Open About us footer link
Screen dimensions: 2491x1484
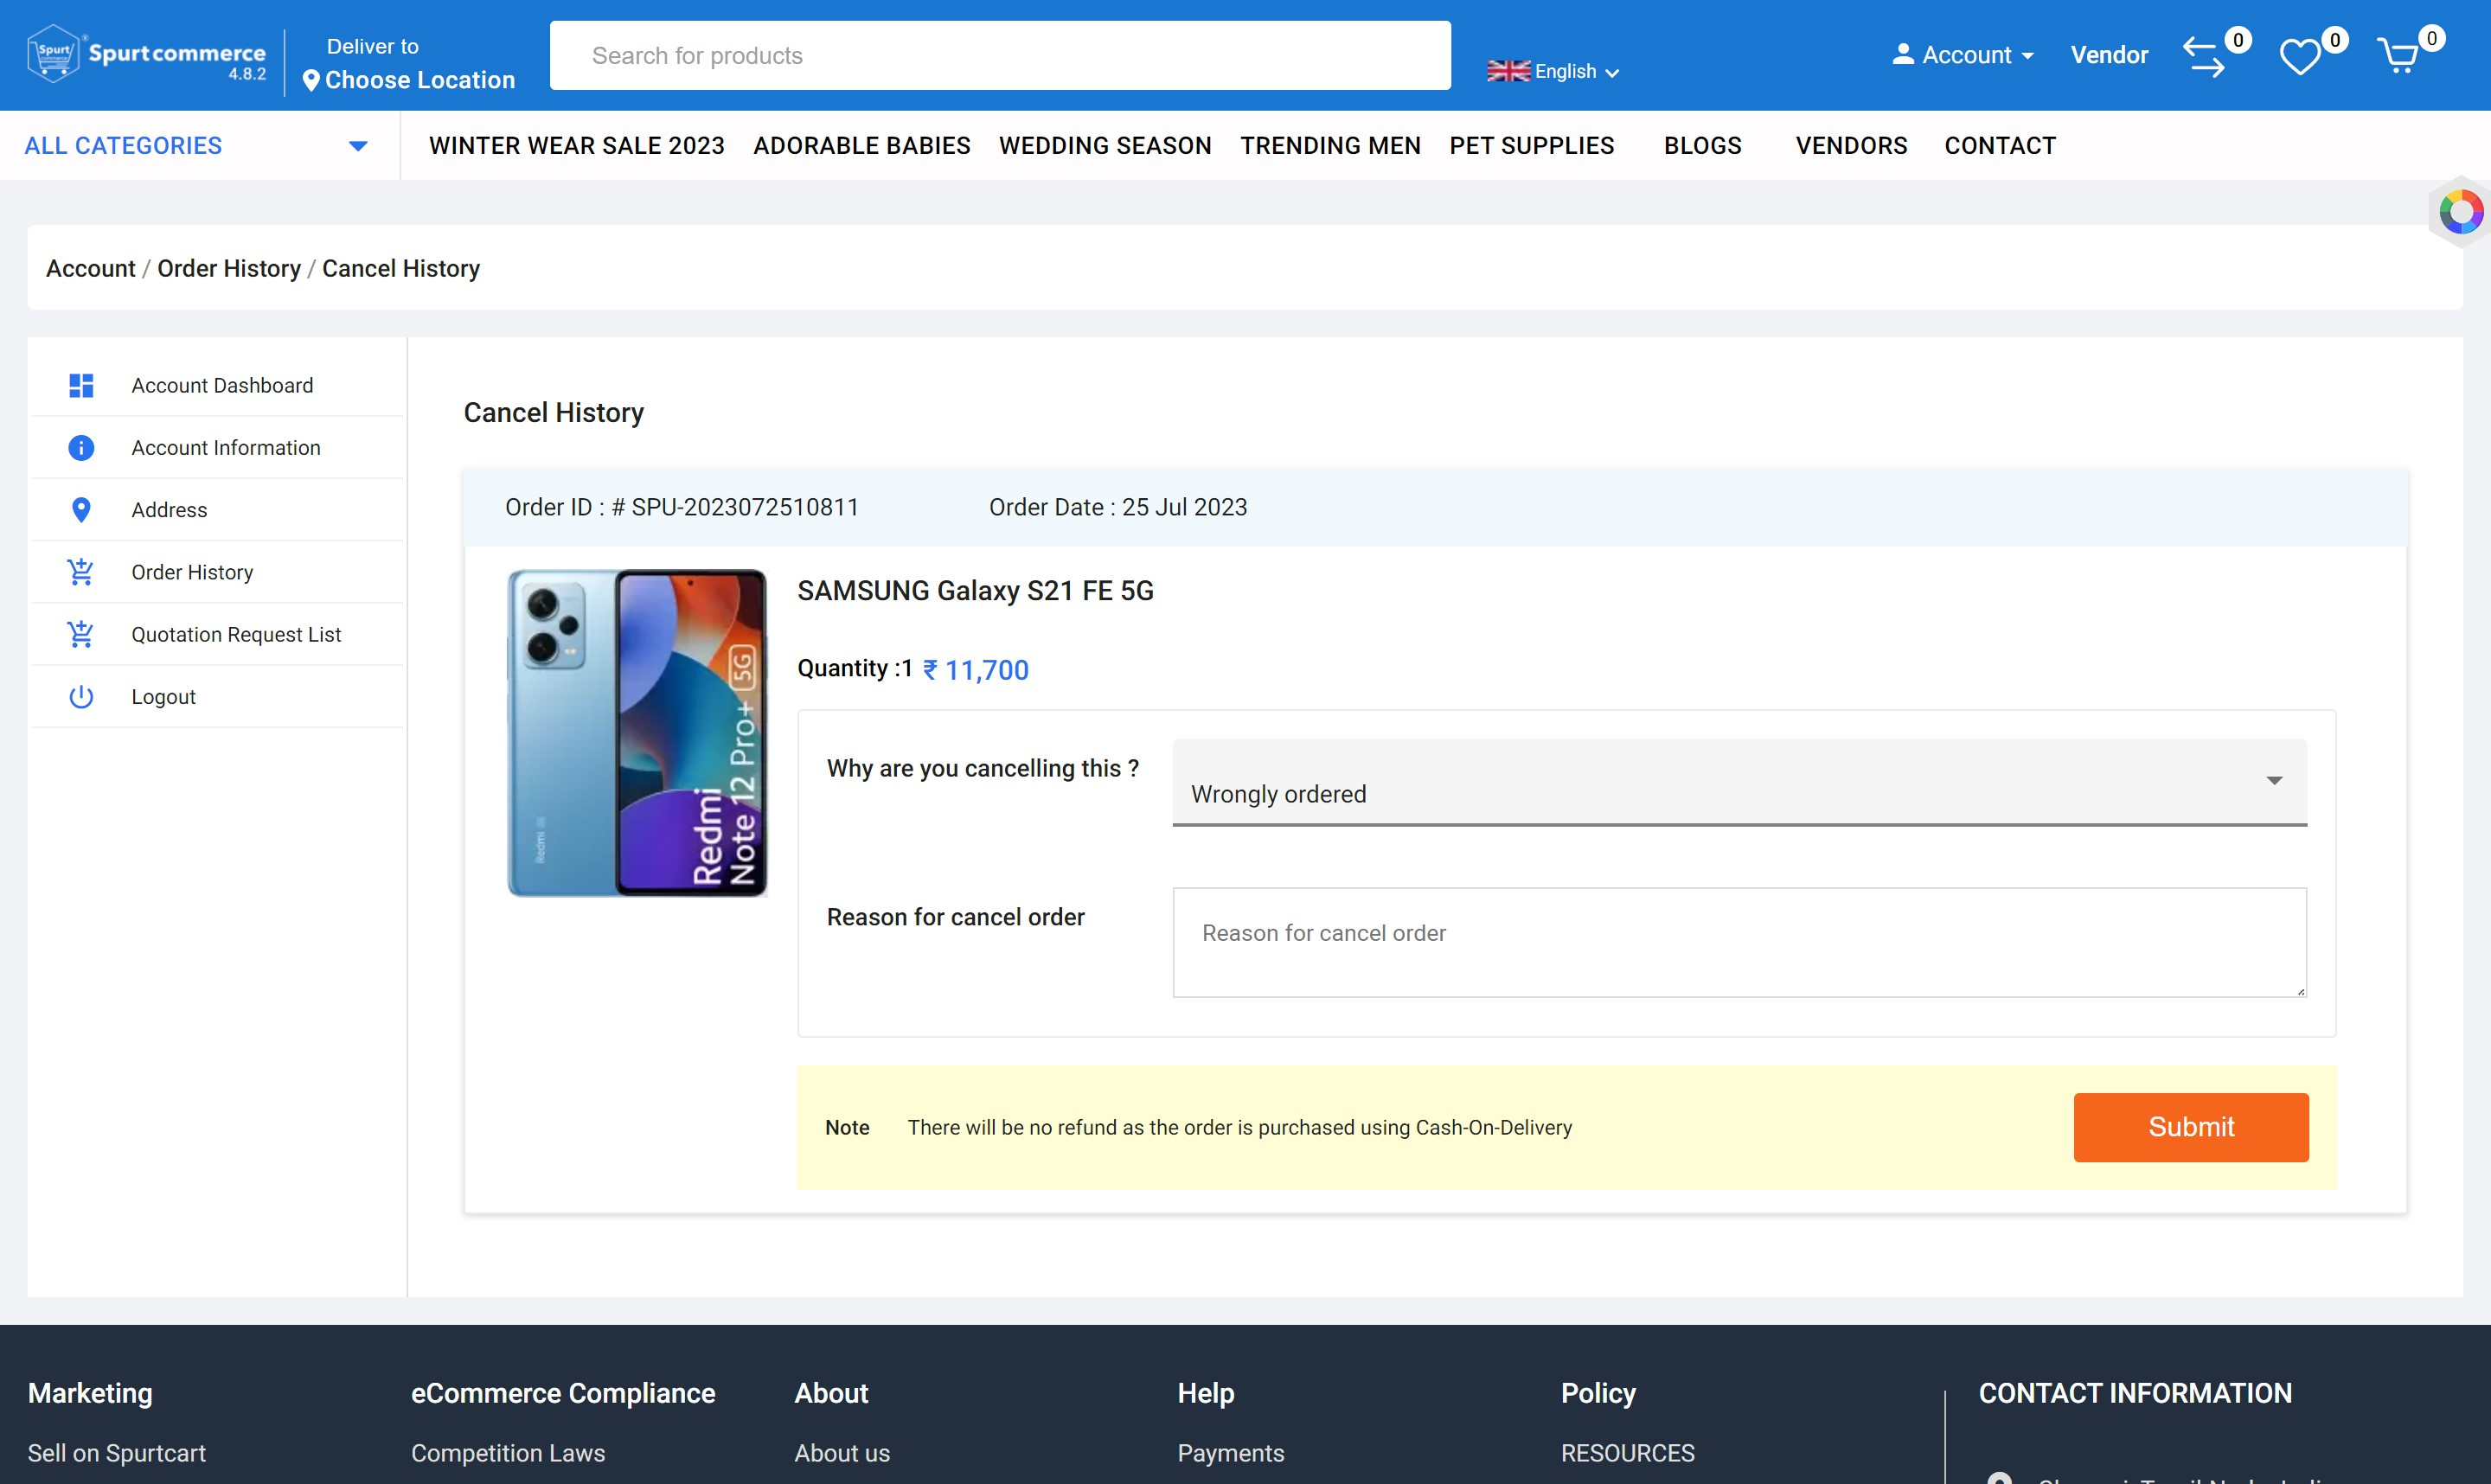tap(842, 1453)
